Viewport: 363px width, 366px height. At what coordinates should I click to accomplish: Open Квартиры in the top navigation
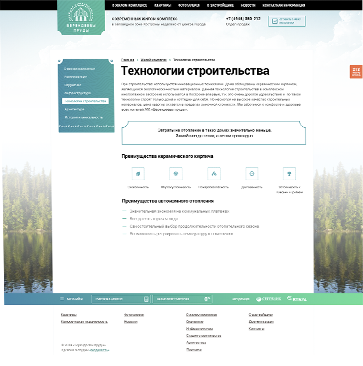tap(163, 5)
